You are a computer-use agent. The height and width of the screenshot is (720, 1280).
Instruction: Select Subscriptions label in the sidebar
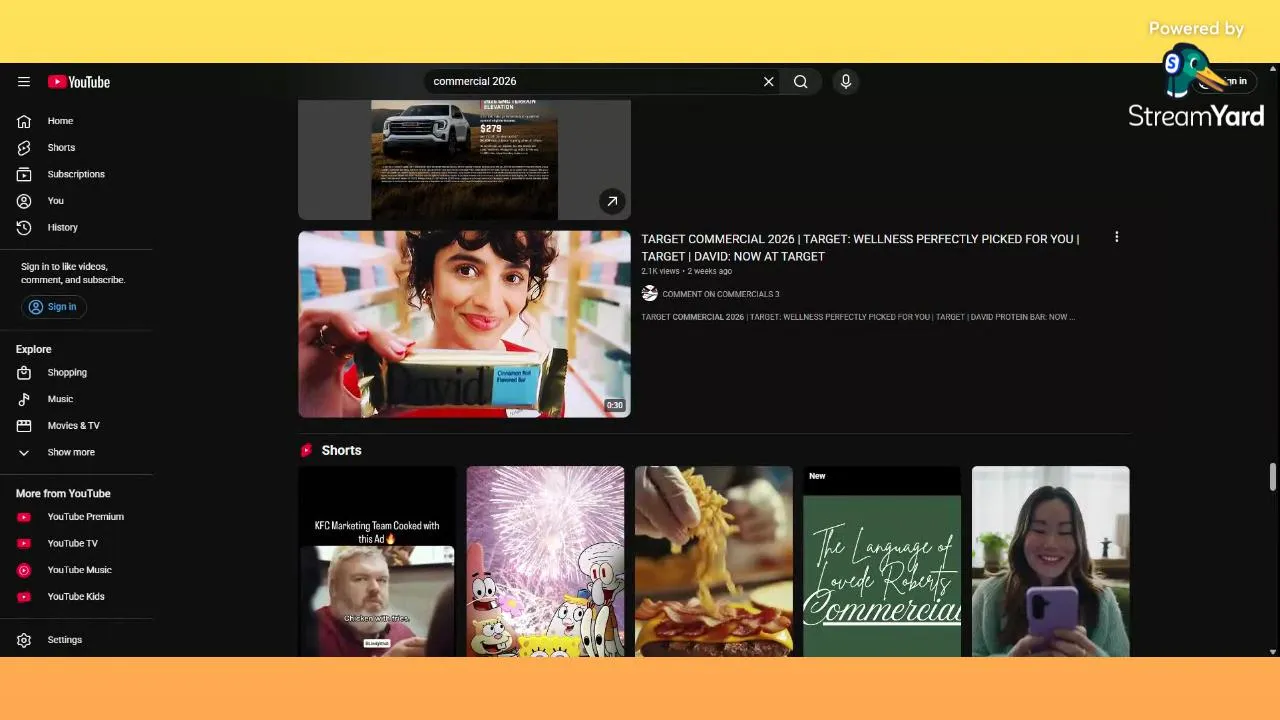coord(76,174)
